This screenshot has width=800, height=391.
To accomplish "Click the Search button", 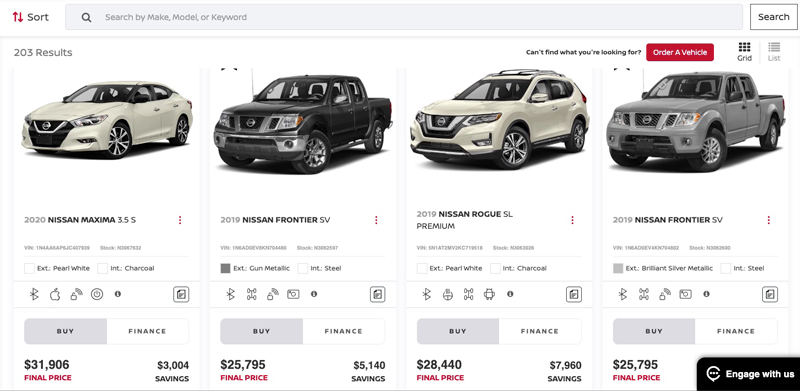I will 773,17.
